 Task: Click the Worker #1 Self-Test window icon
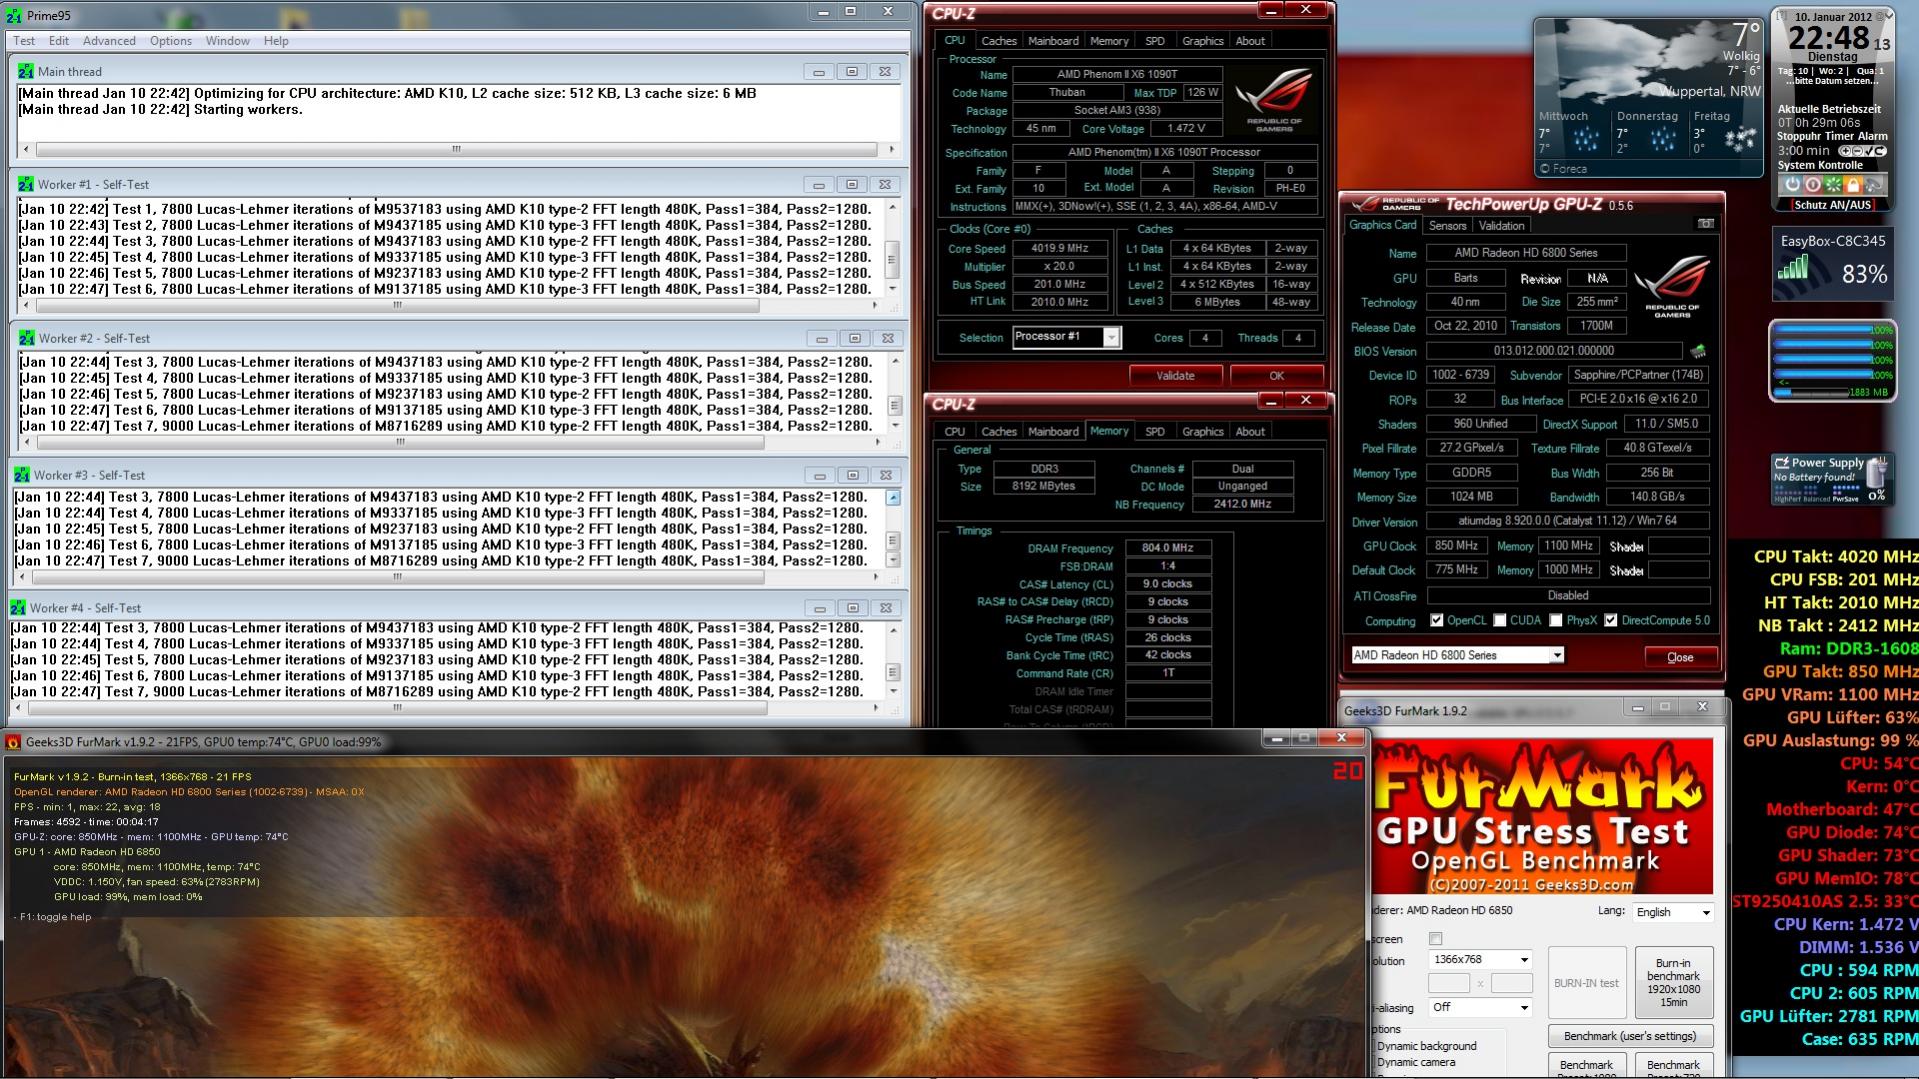[25, 185]
